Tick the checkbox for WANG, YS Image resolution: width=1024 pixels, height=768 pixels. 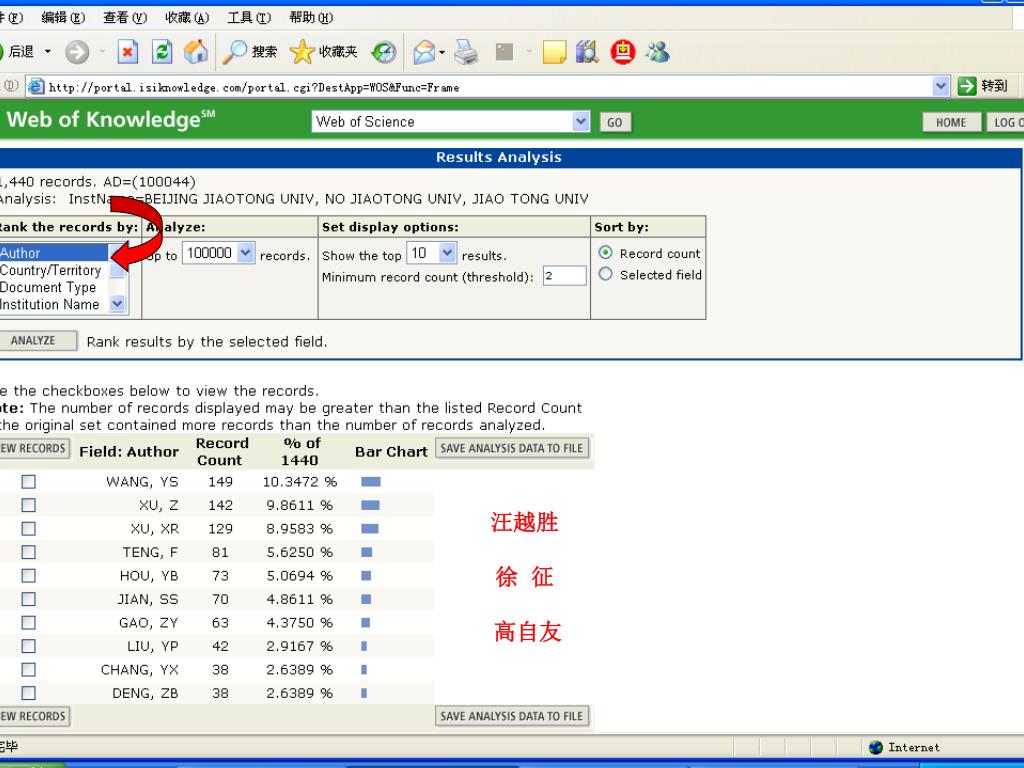pos(29,482)
